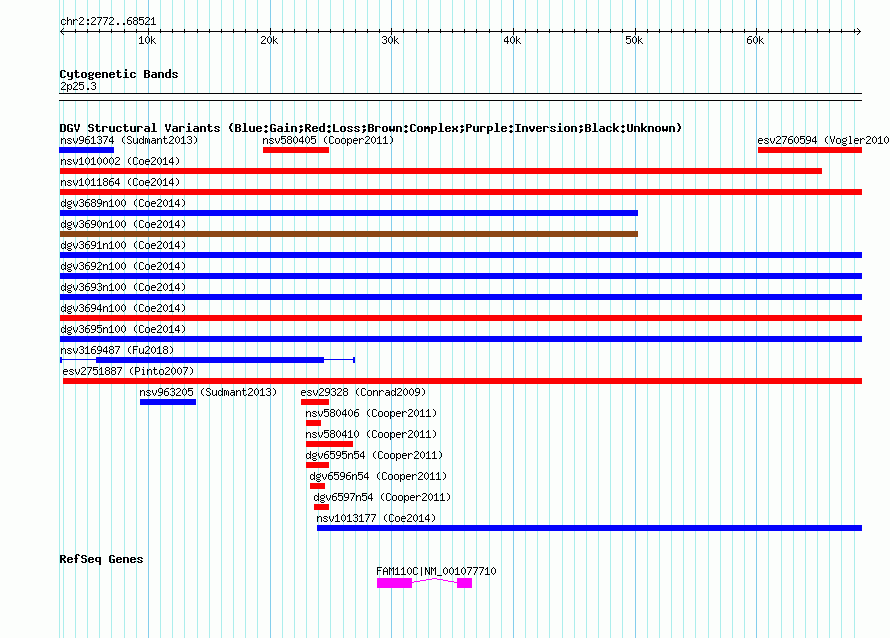Select nsv1013177 (Coe2014) label
This screenshot has width=890, height=638.
(x=376, y=518)
